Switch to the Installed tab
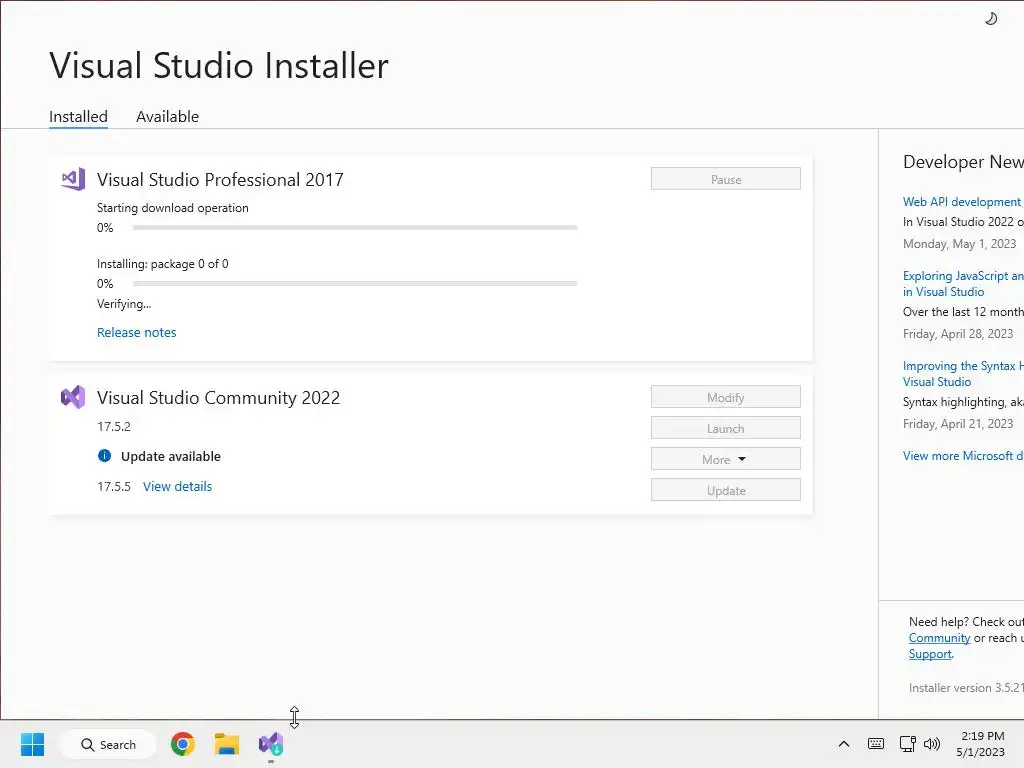 (78, 116)
